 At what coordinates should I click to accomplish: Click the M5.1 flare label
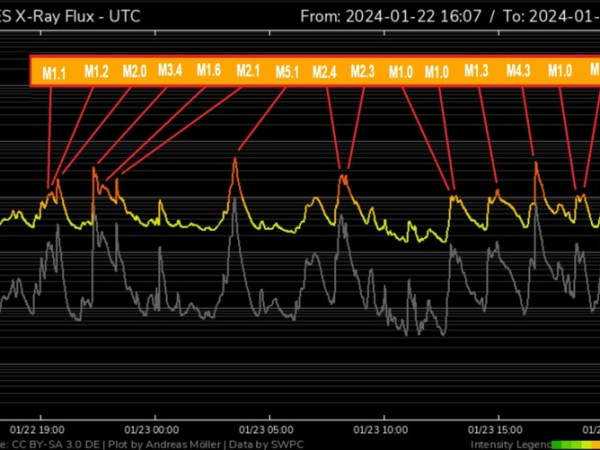point(286,71)
